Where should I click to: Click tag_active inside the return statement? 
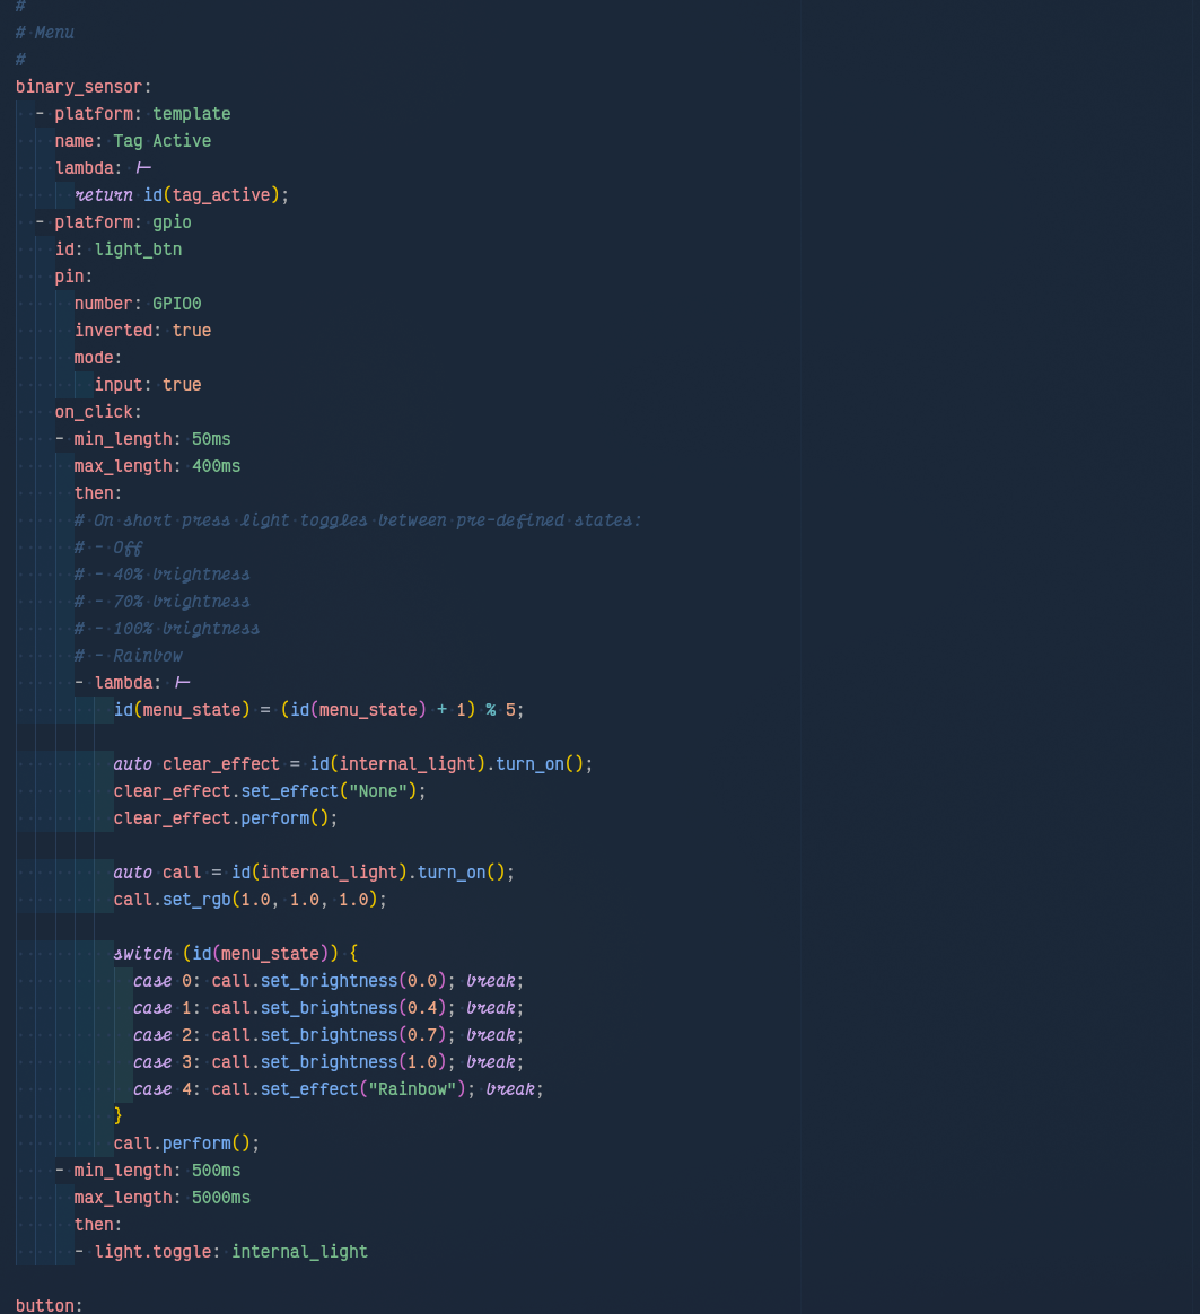(x=221, y=195)
